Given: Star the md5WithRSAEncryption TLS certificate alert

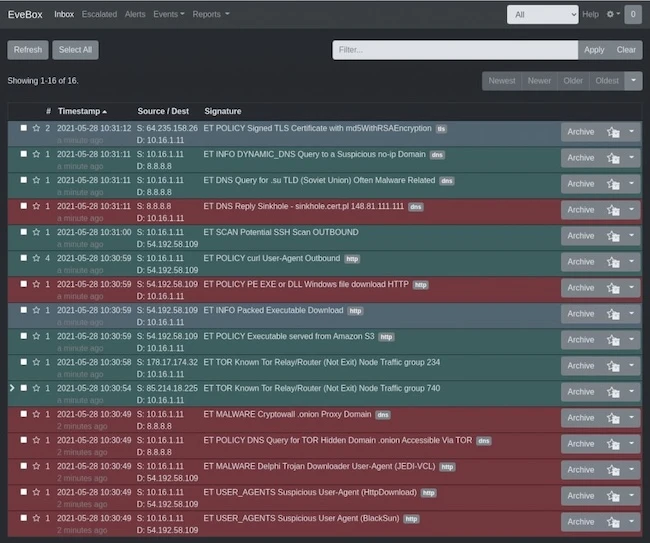Looking at the screenshot, I should (36, 129).
